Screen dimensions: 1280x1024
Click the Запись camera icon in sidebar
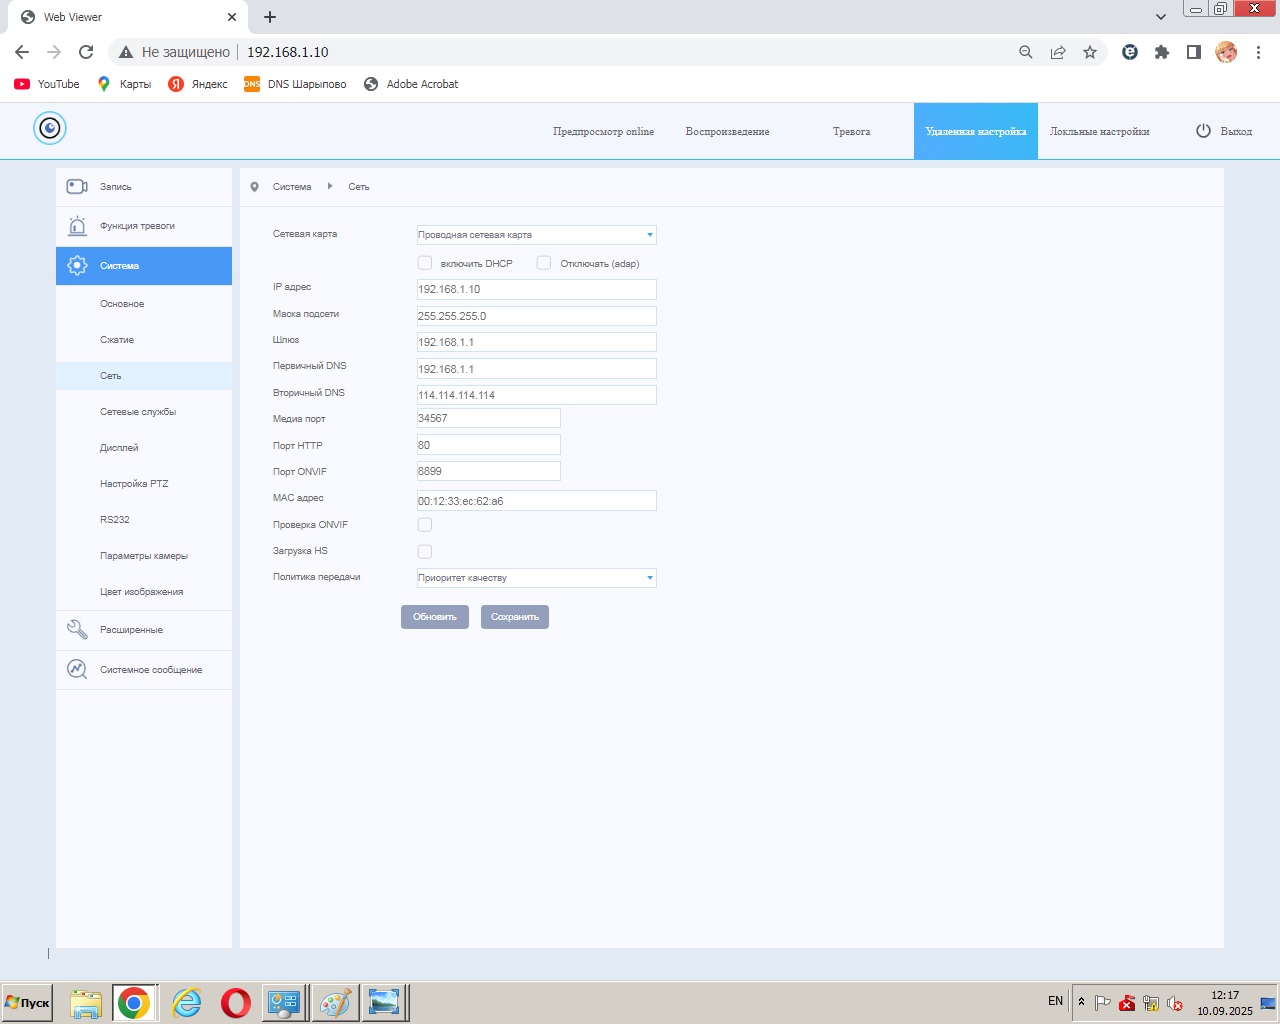pyautogui.click(x=77, y=187)
